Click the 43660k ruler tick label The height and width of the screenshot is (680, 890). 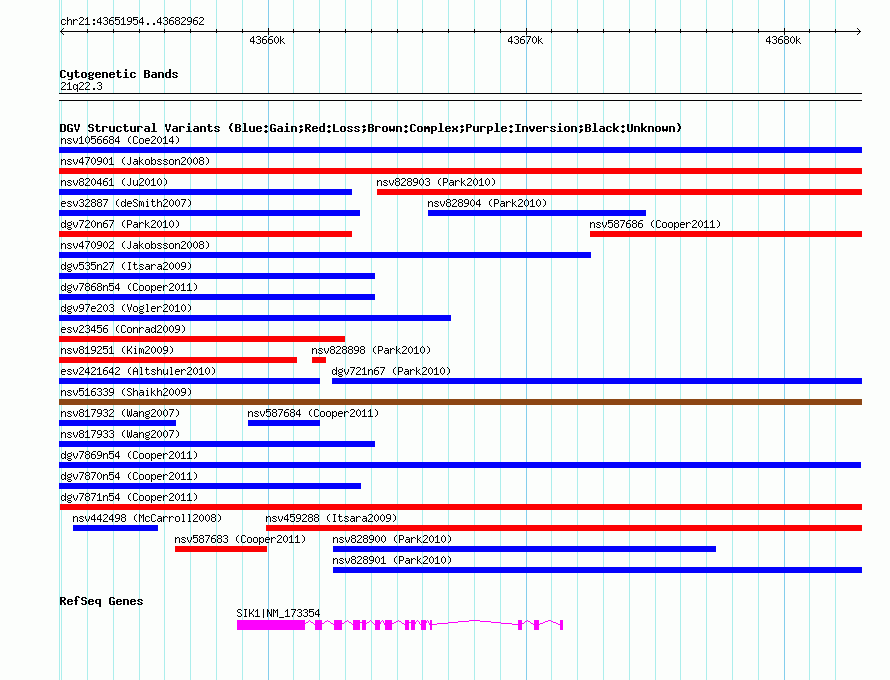pos(267,40)
